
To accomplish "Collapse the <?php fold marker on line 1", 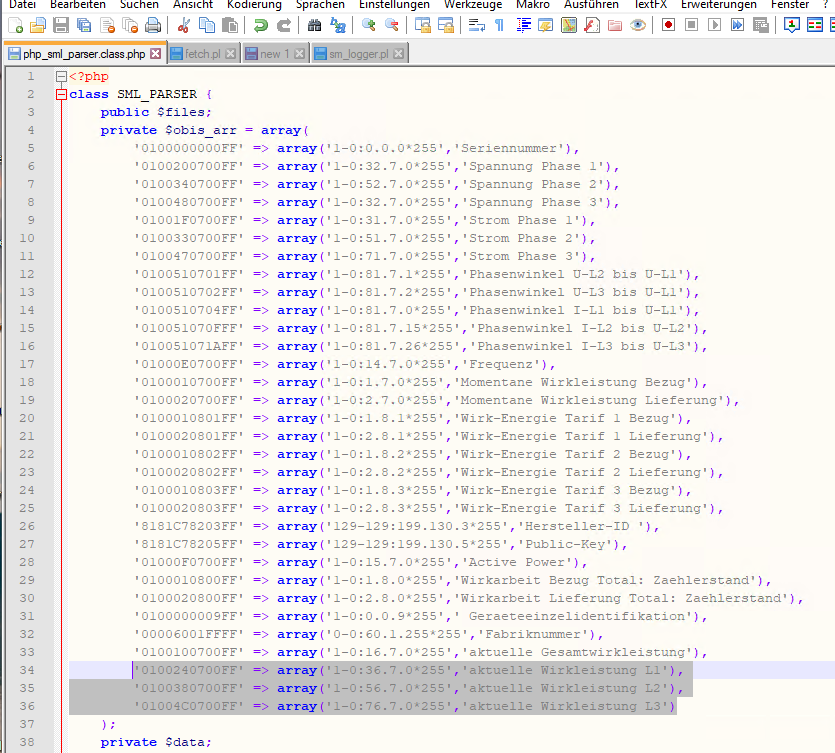I will 61,76.
